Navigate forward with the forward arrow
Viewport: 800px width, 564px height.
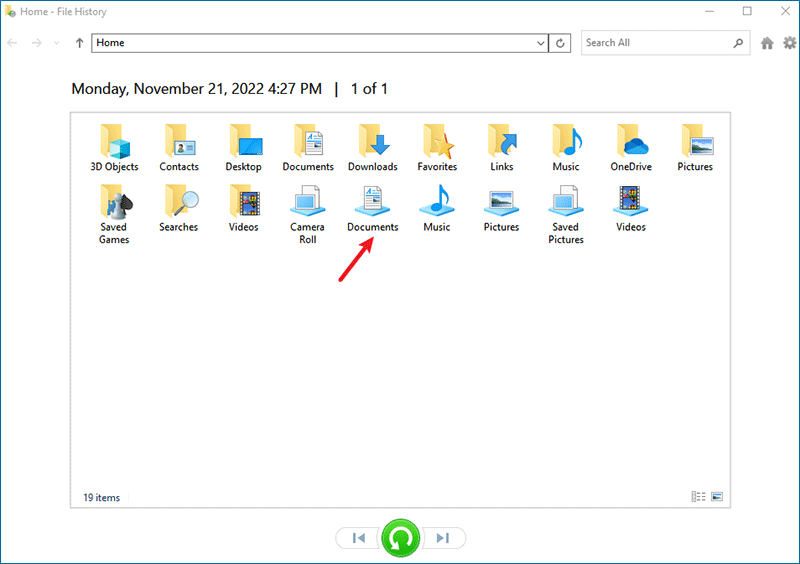tap(36, 43)
